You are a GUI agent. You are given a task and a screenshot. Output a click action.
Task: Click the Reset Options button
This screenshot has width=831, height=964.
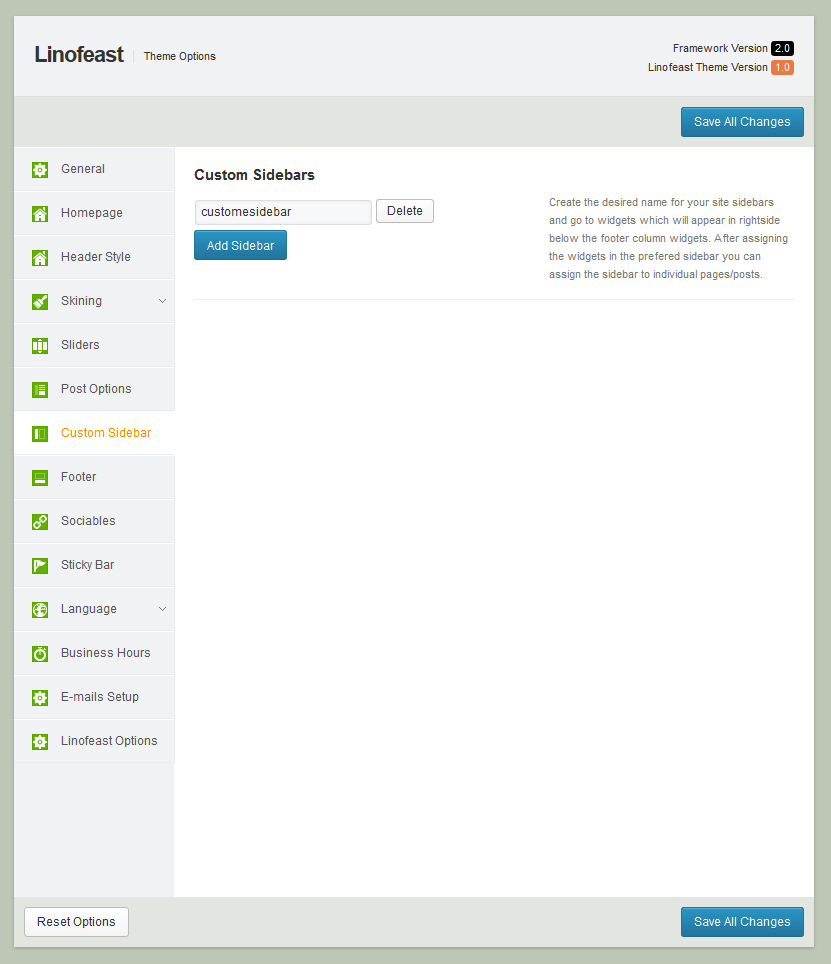[76, 922]
